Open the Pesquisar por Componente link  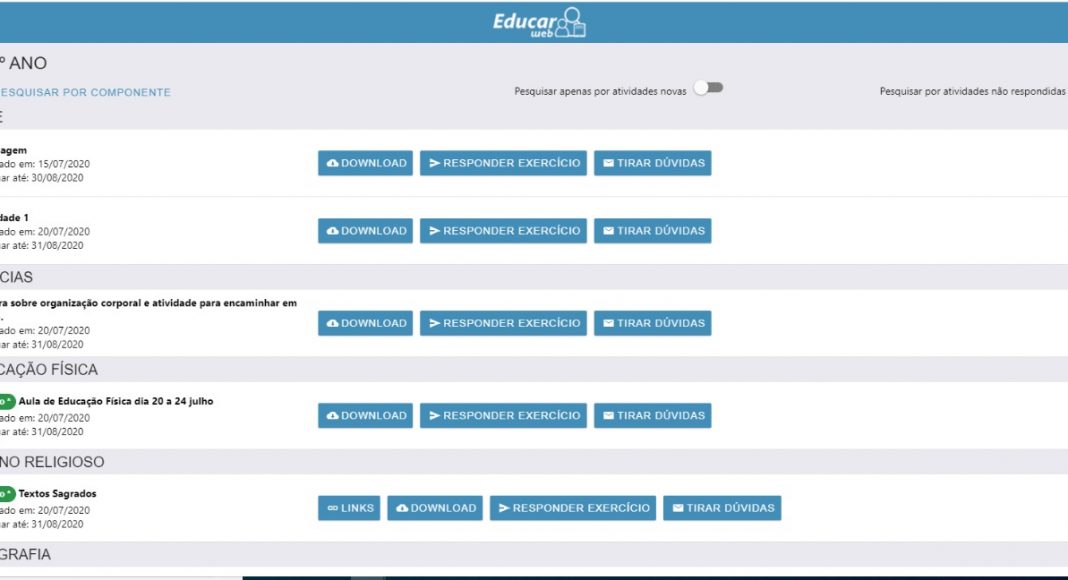coord(85,93)
